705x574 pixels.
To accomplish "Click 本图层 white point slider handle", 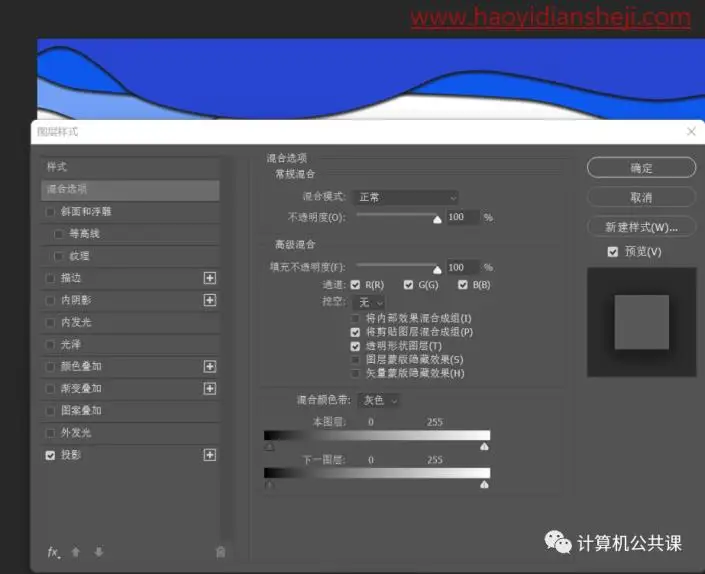I will click(x=484, y=446).
